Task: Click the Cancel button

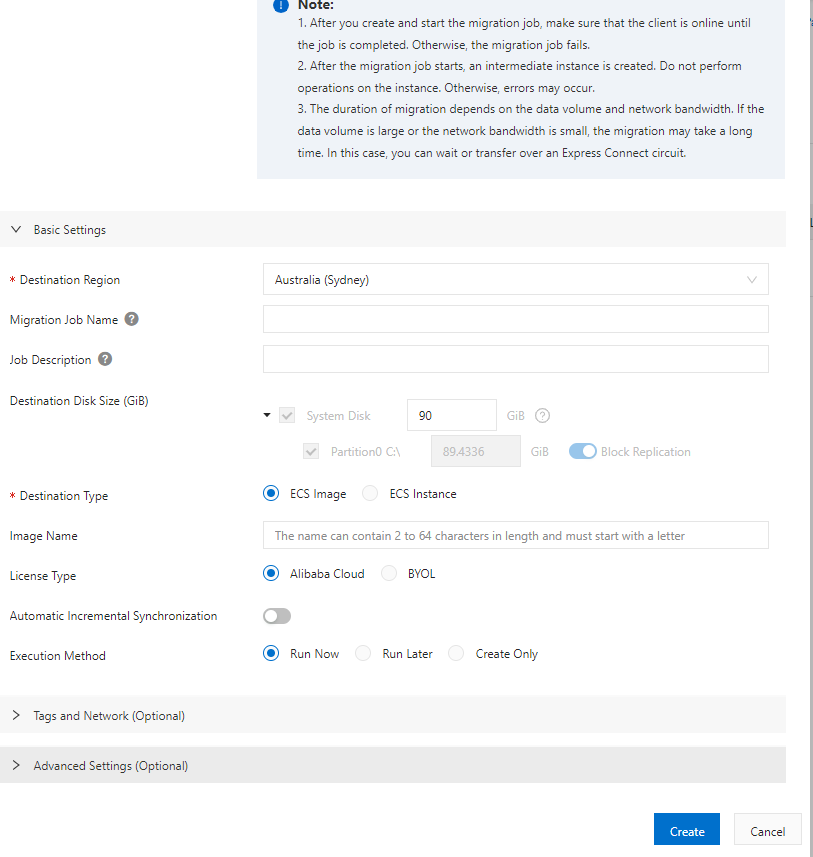Action: point(767,831)
